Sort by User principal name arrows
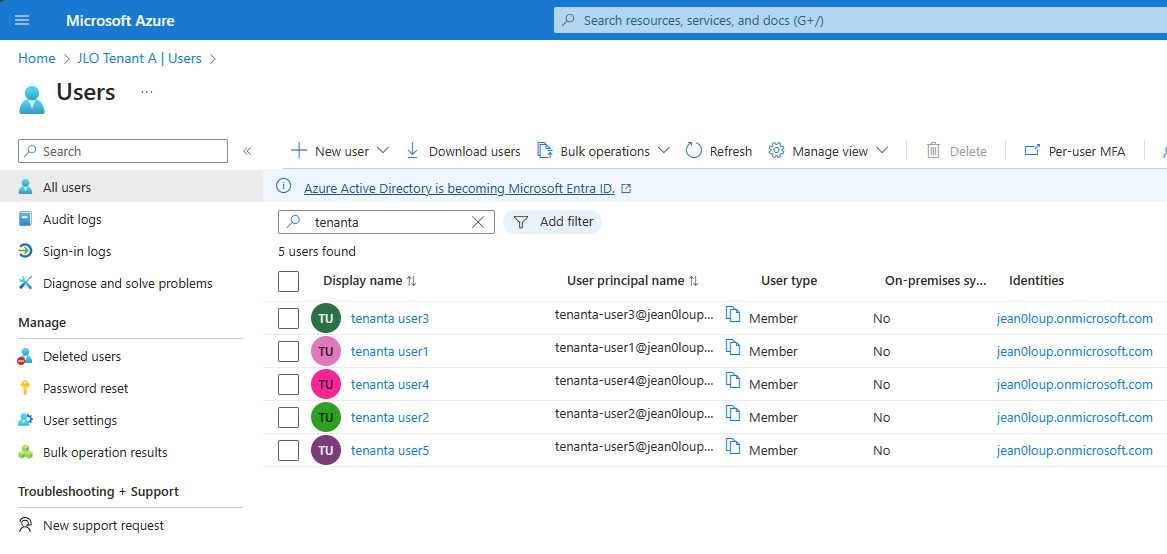This screenshot has height=554, width=1167. point(694,281)
